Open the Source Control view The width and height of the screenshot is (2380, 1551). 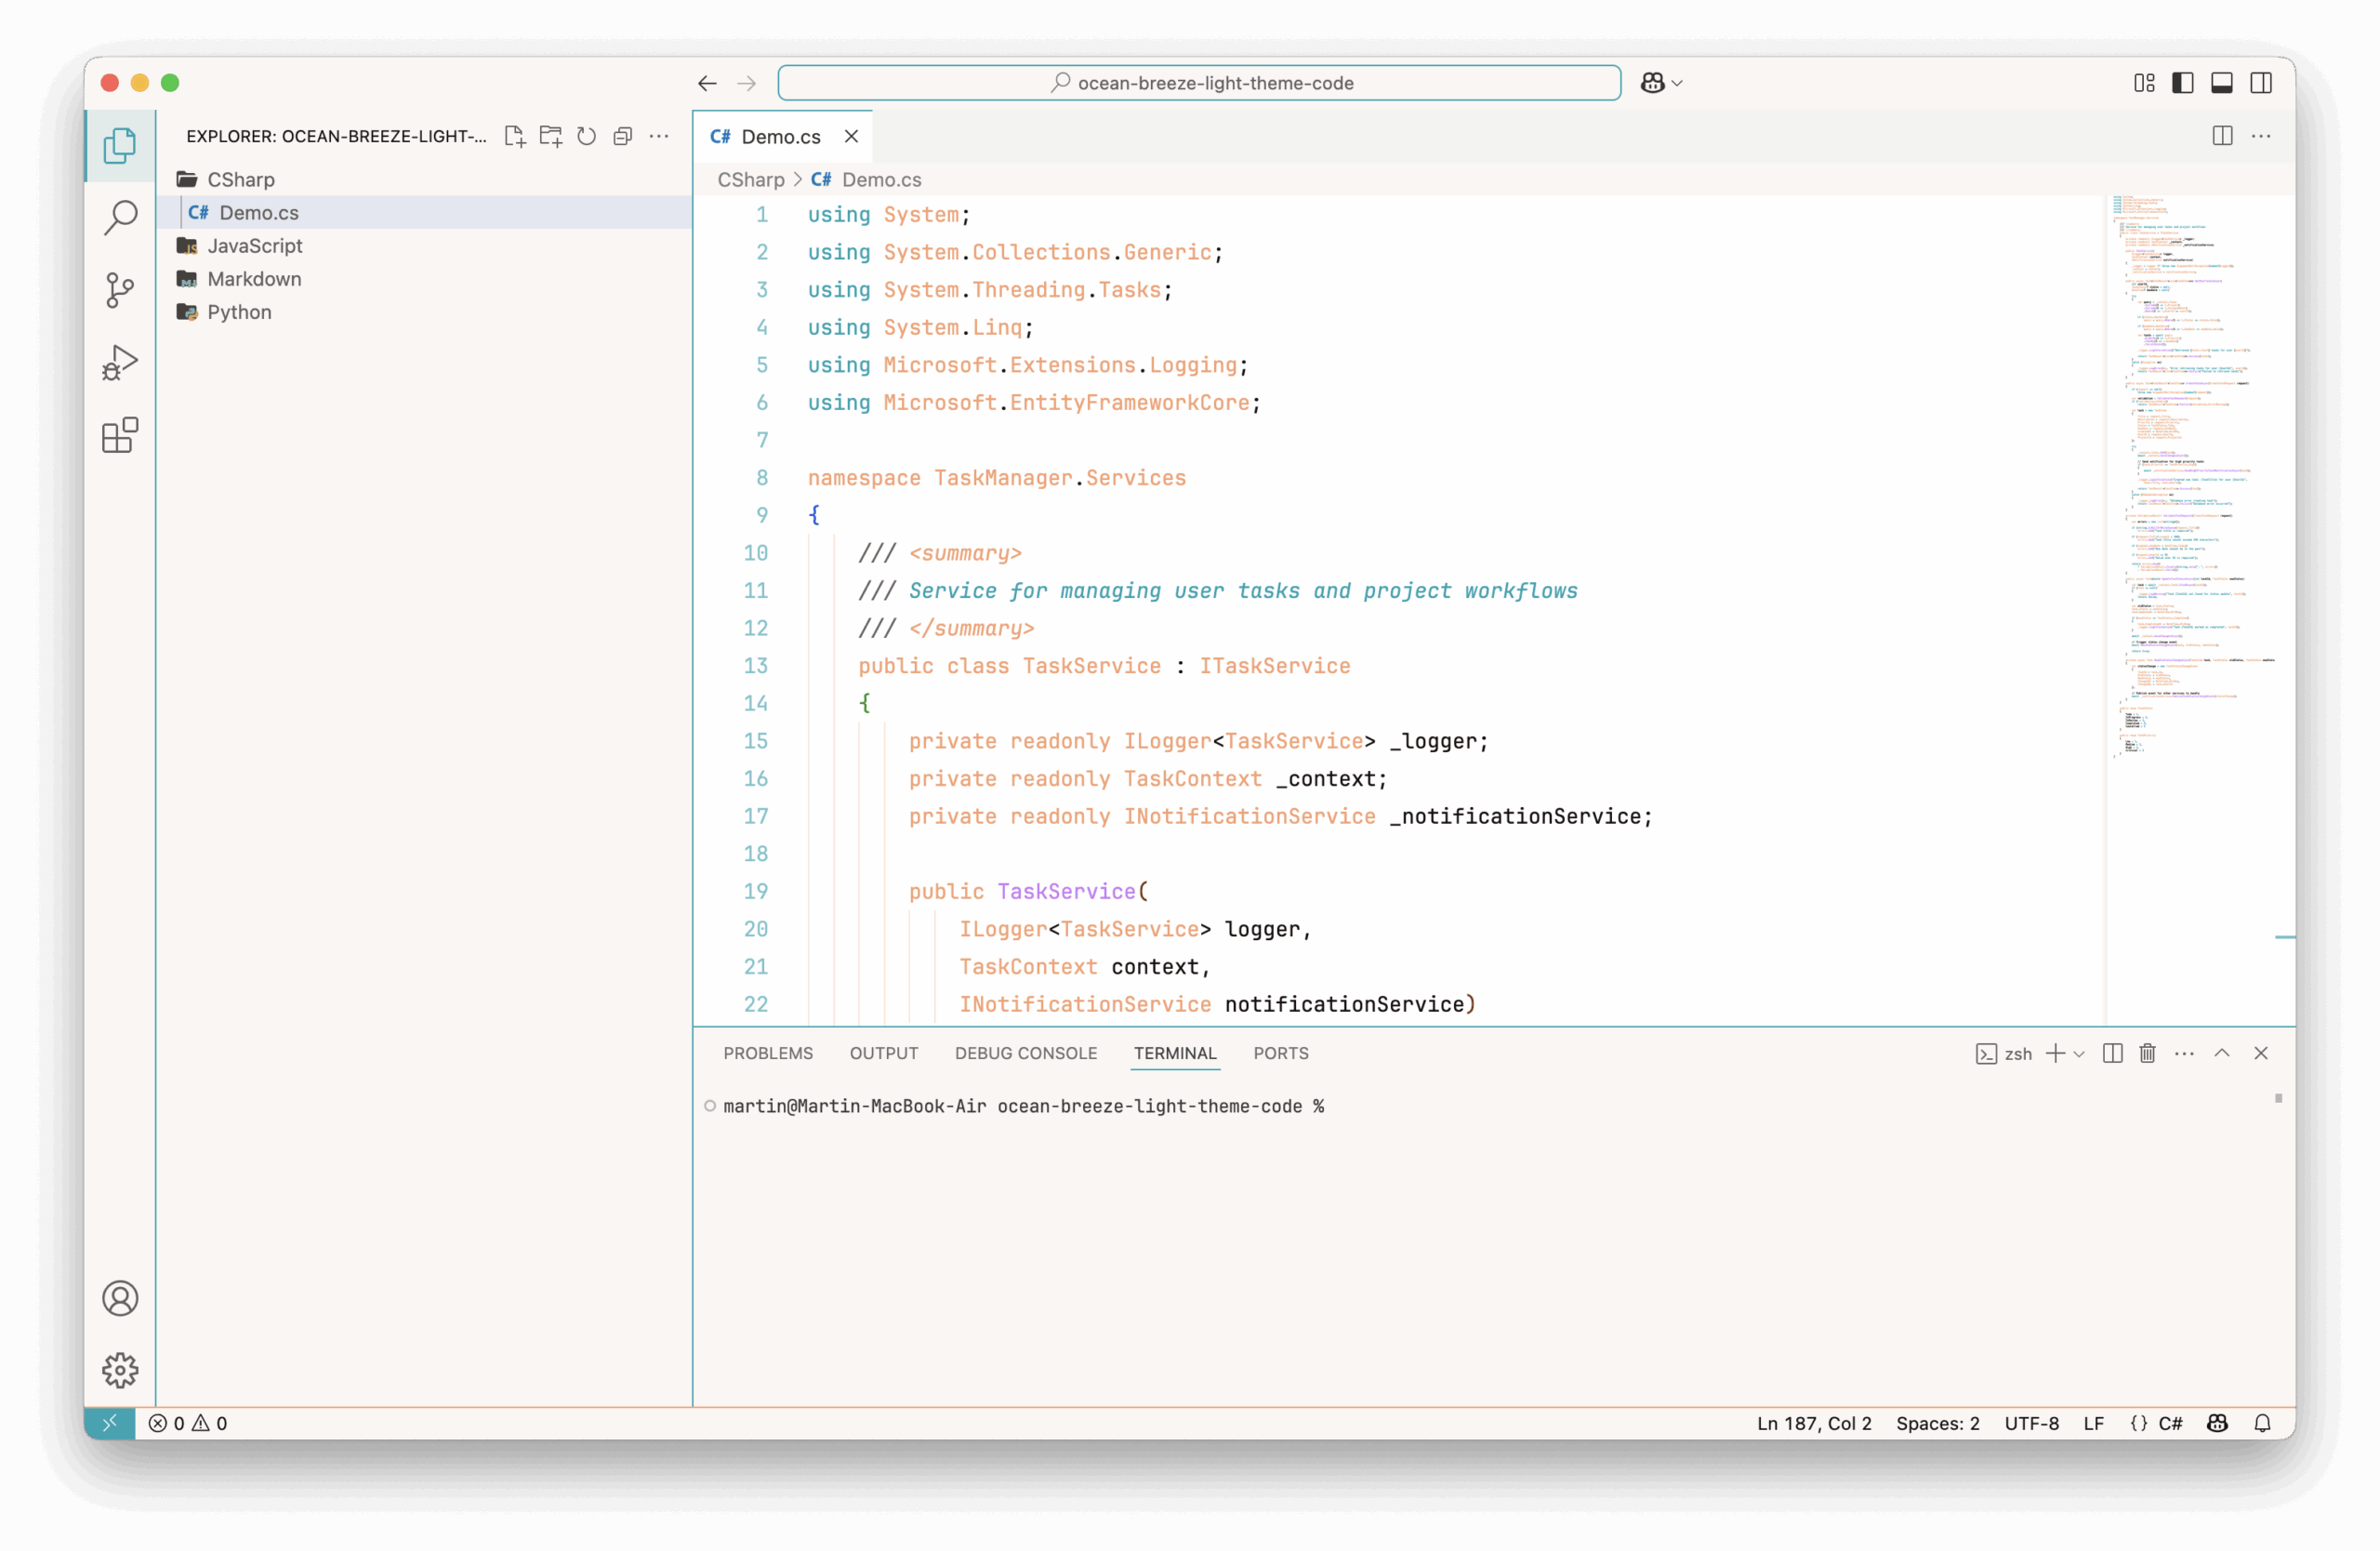(x=120, y=290)
